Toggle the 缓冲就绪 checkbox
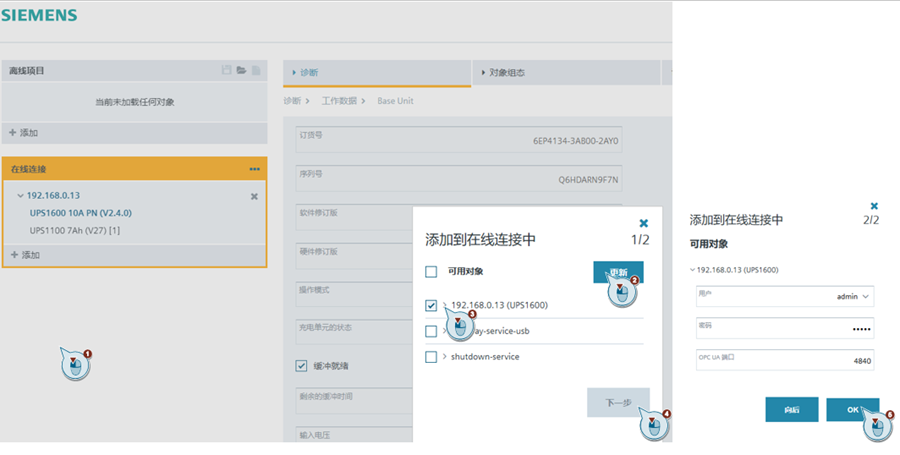The image size is (900, 455). point(302,365)
